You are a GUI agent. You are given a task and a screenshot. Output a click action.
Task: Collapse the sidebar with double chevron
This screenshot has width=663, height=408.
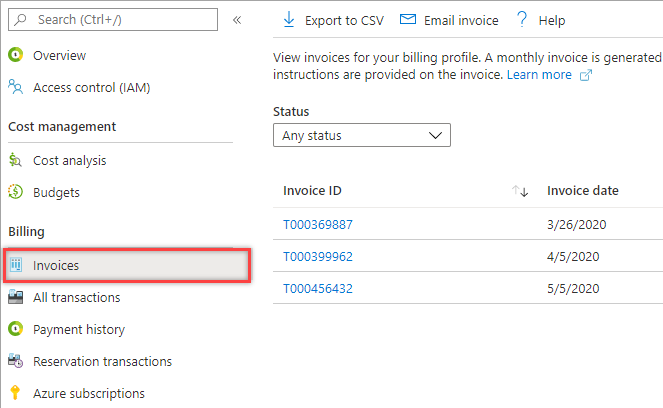coord(237,19)
